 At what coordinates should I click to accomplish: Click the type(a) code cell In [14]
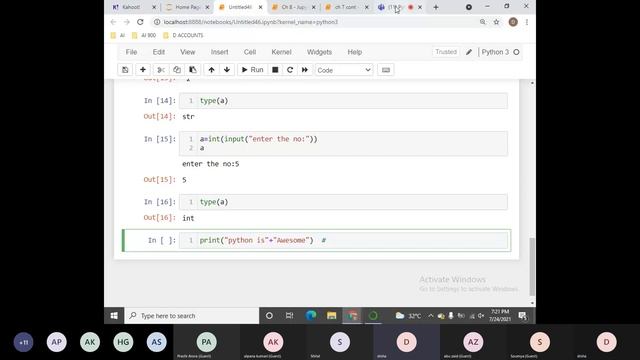point(343,101)
